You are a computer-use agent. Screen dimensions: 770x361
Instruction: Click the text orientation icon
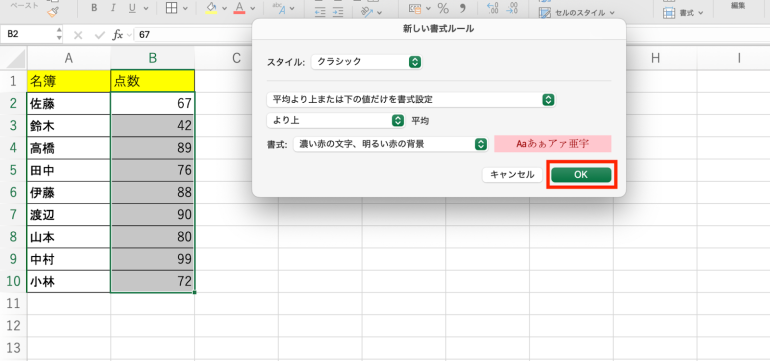pos(366,11)
